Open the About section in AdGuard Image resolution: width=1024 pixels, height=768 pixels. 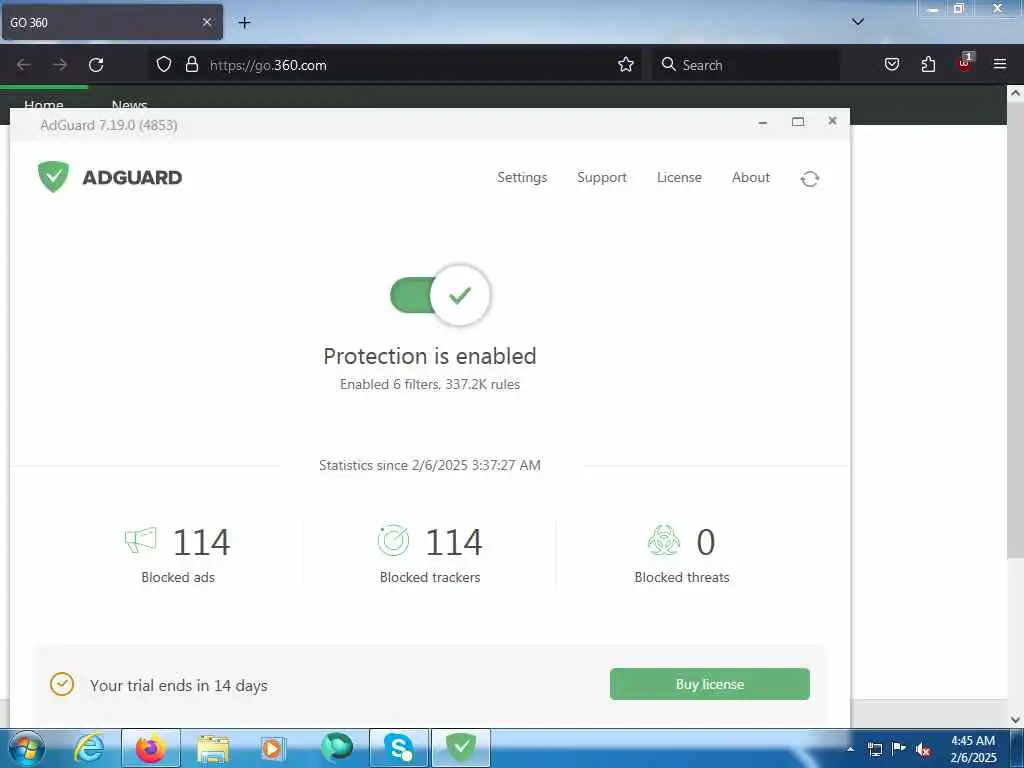pos(750,178)
